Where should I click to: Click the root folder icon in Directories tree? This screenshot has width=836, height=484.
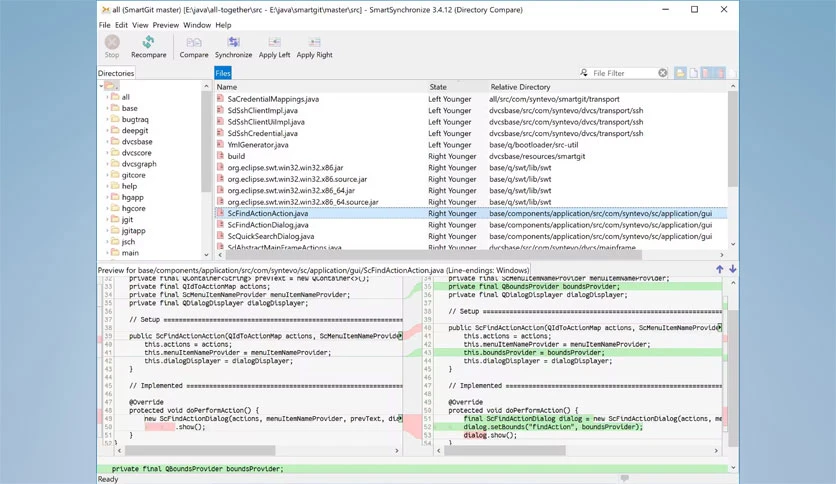tap(111, 86)
